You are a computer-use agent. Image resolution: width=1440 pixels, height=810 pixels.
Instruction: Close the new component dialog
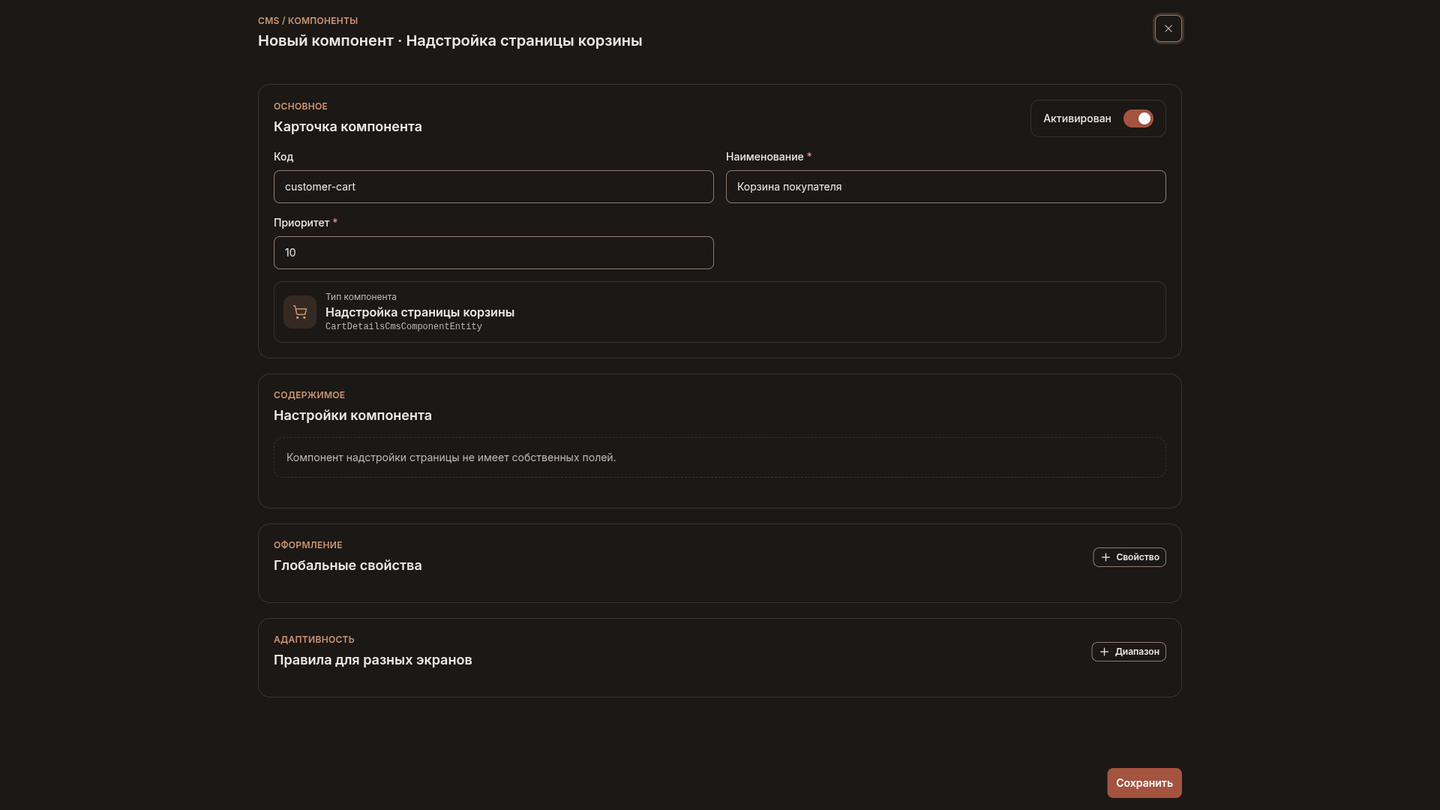tap(1168, 28)
